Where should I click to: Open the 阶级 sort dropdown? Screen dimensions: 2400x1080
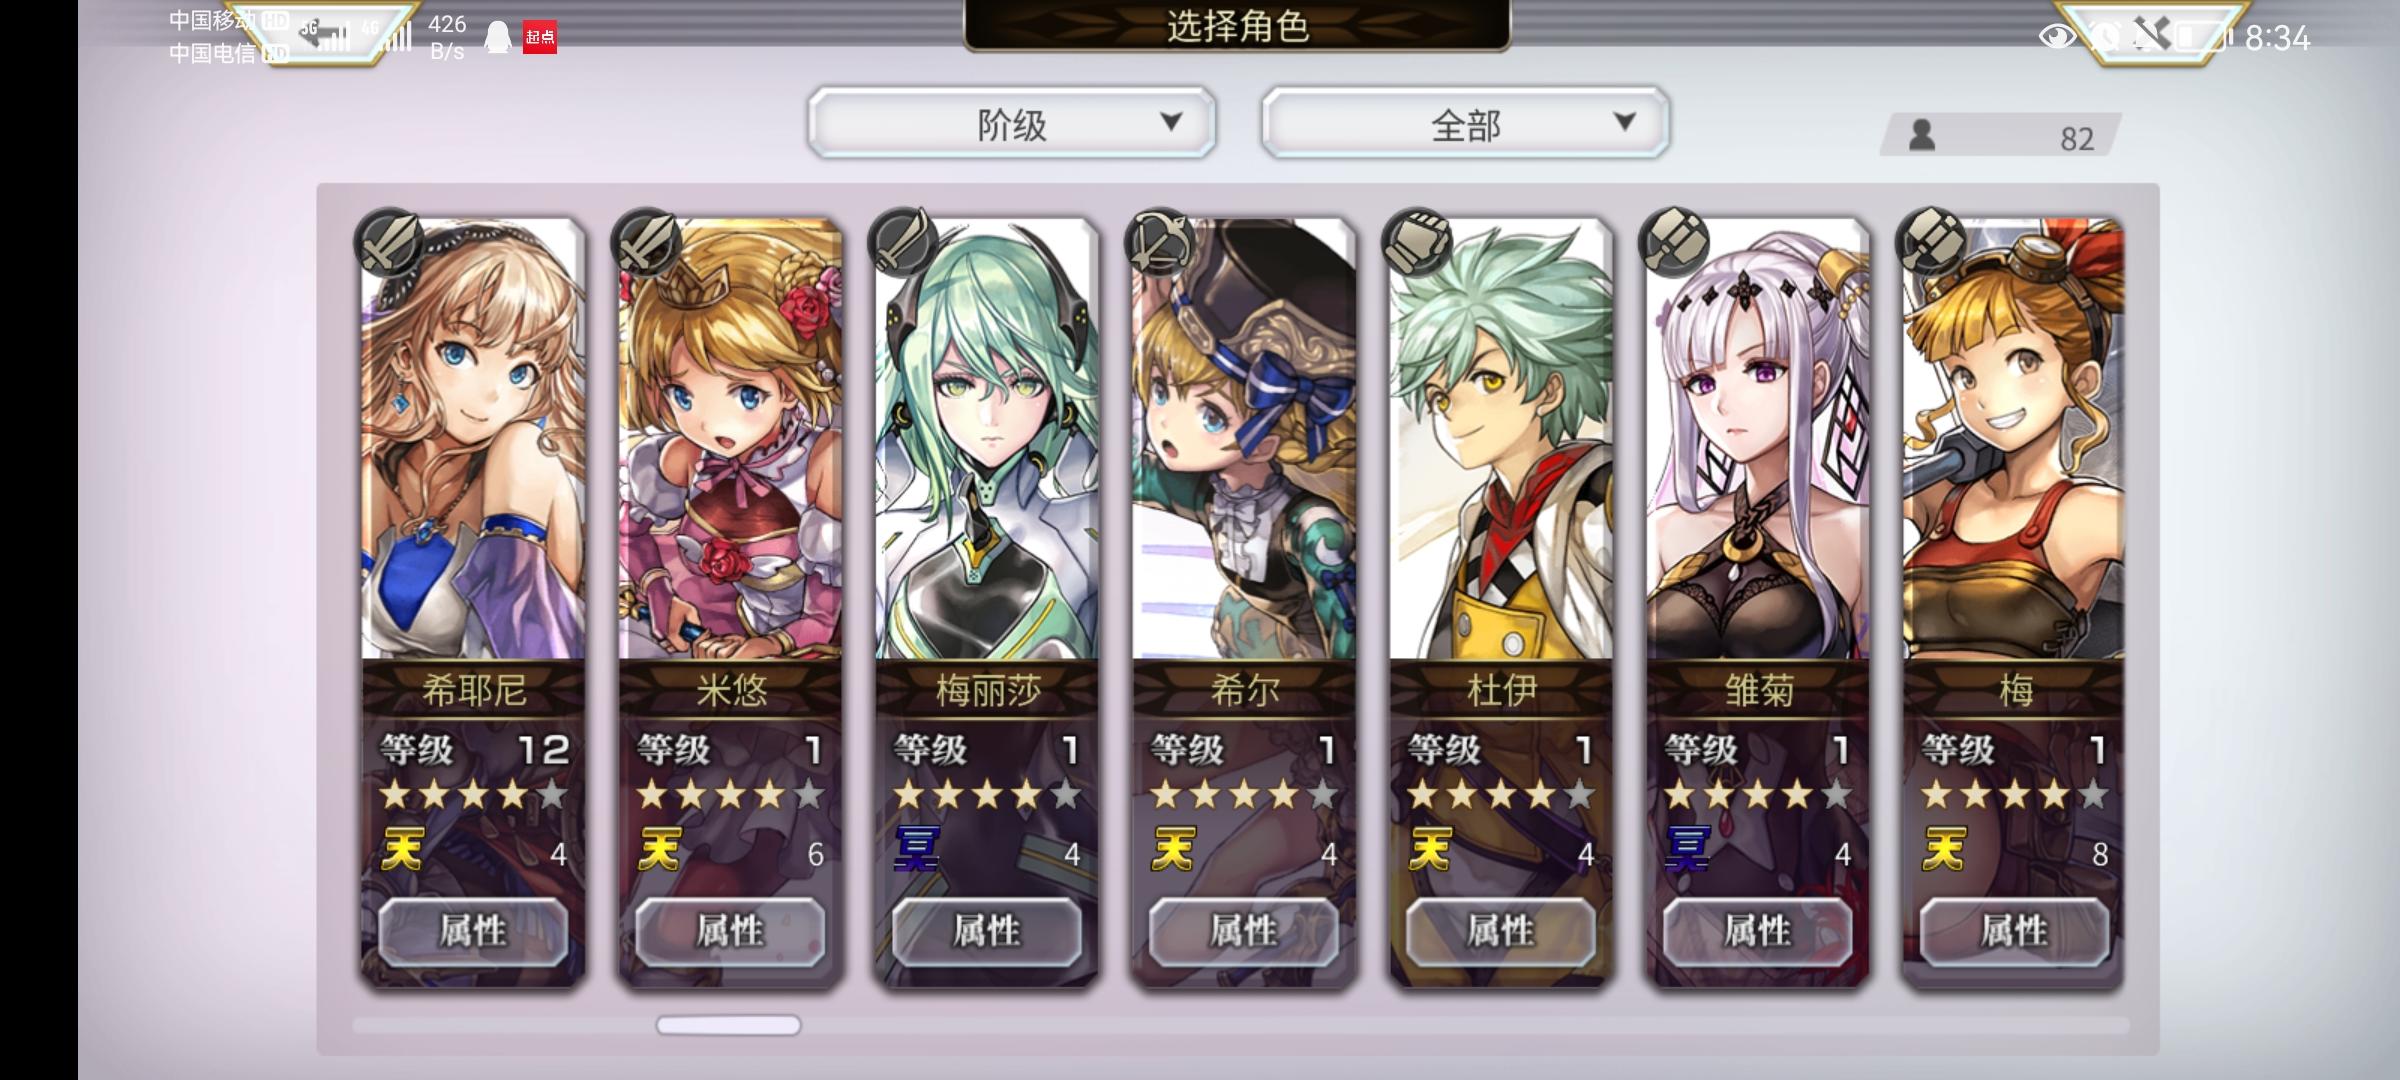pyautogui.click(x=1012, y=123)
